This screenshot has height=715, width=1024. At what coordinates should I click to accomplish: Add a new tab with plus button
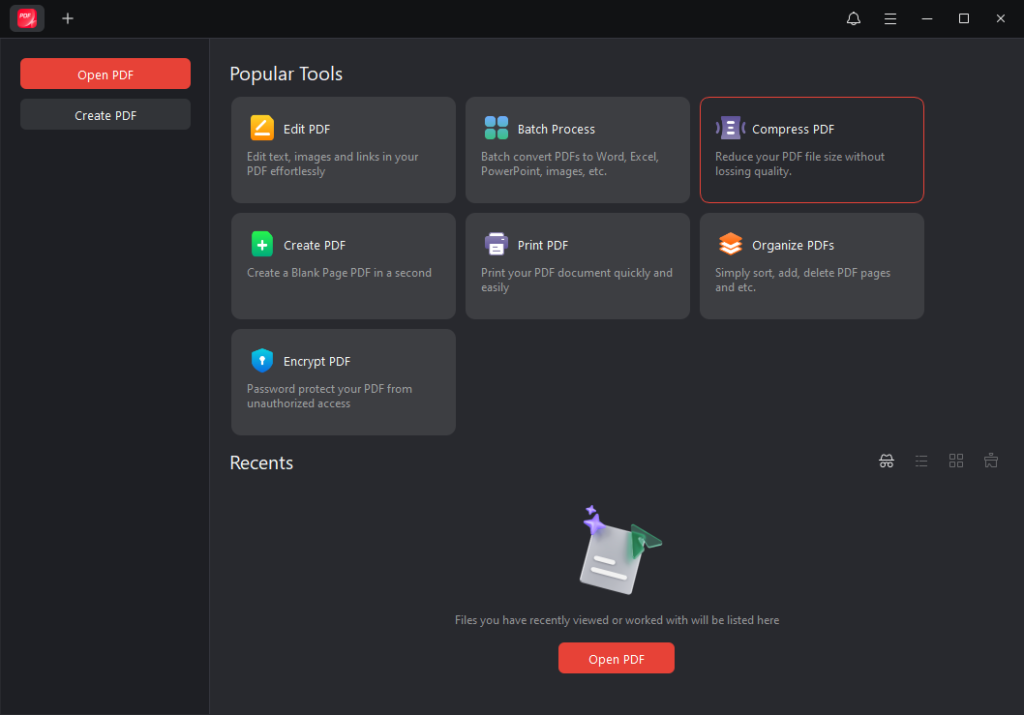coord(68,18)
